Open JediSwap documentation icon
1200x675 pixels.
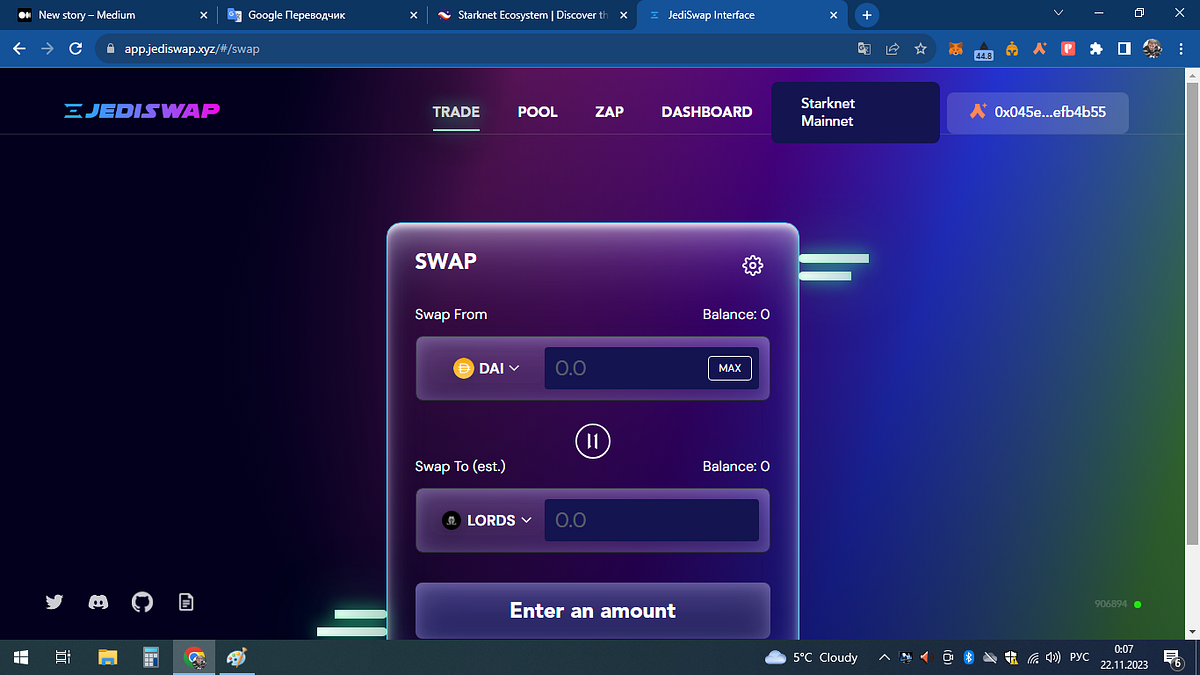click(x=185, y=601)
